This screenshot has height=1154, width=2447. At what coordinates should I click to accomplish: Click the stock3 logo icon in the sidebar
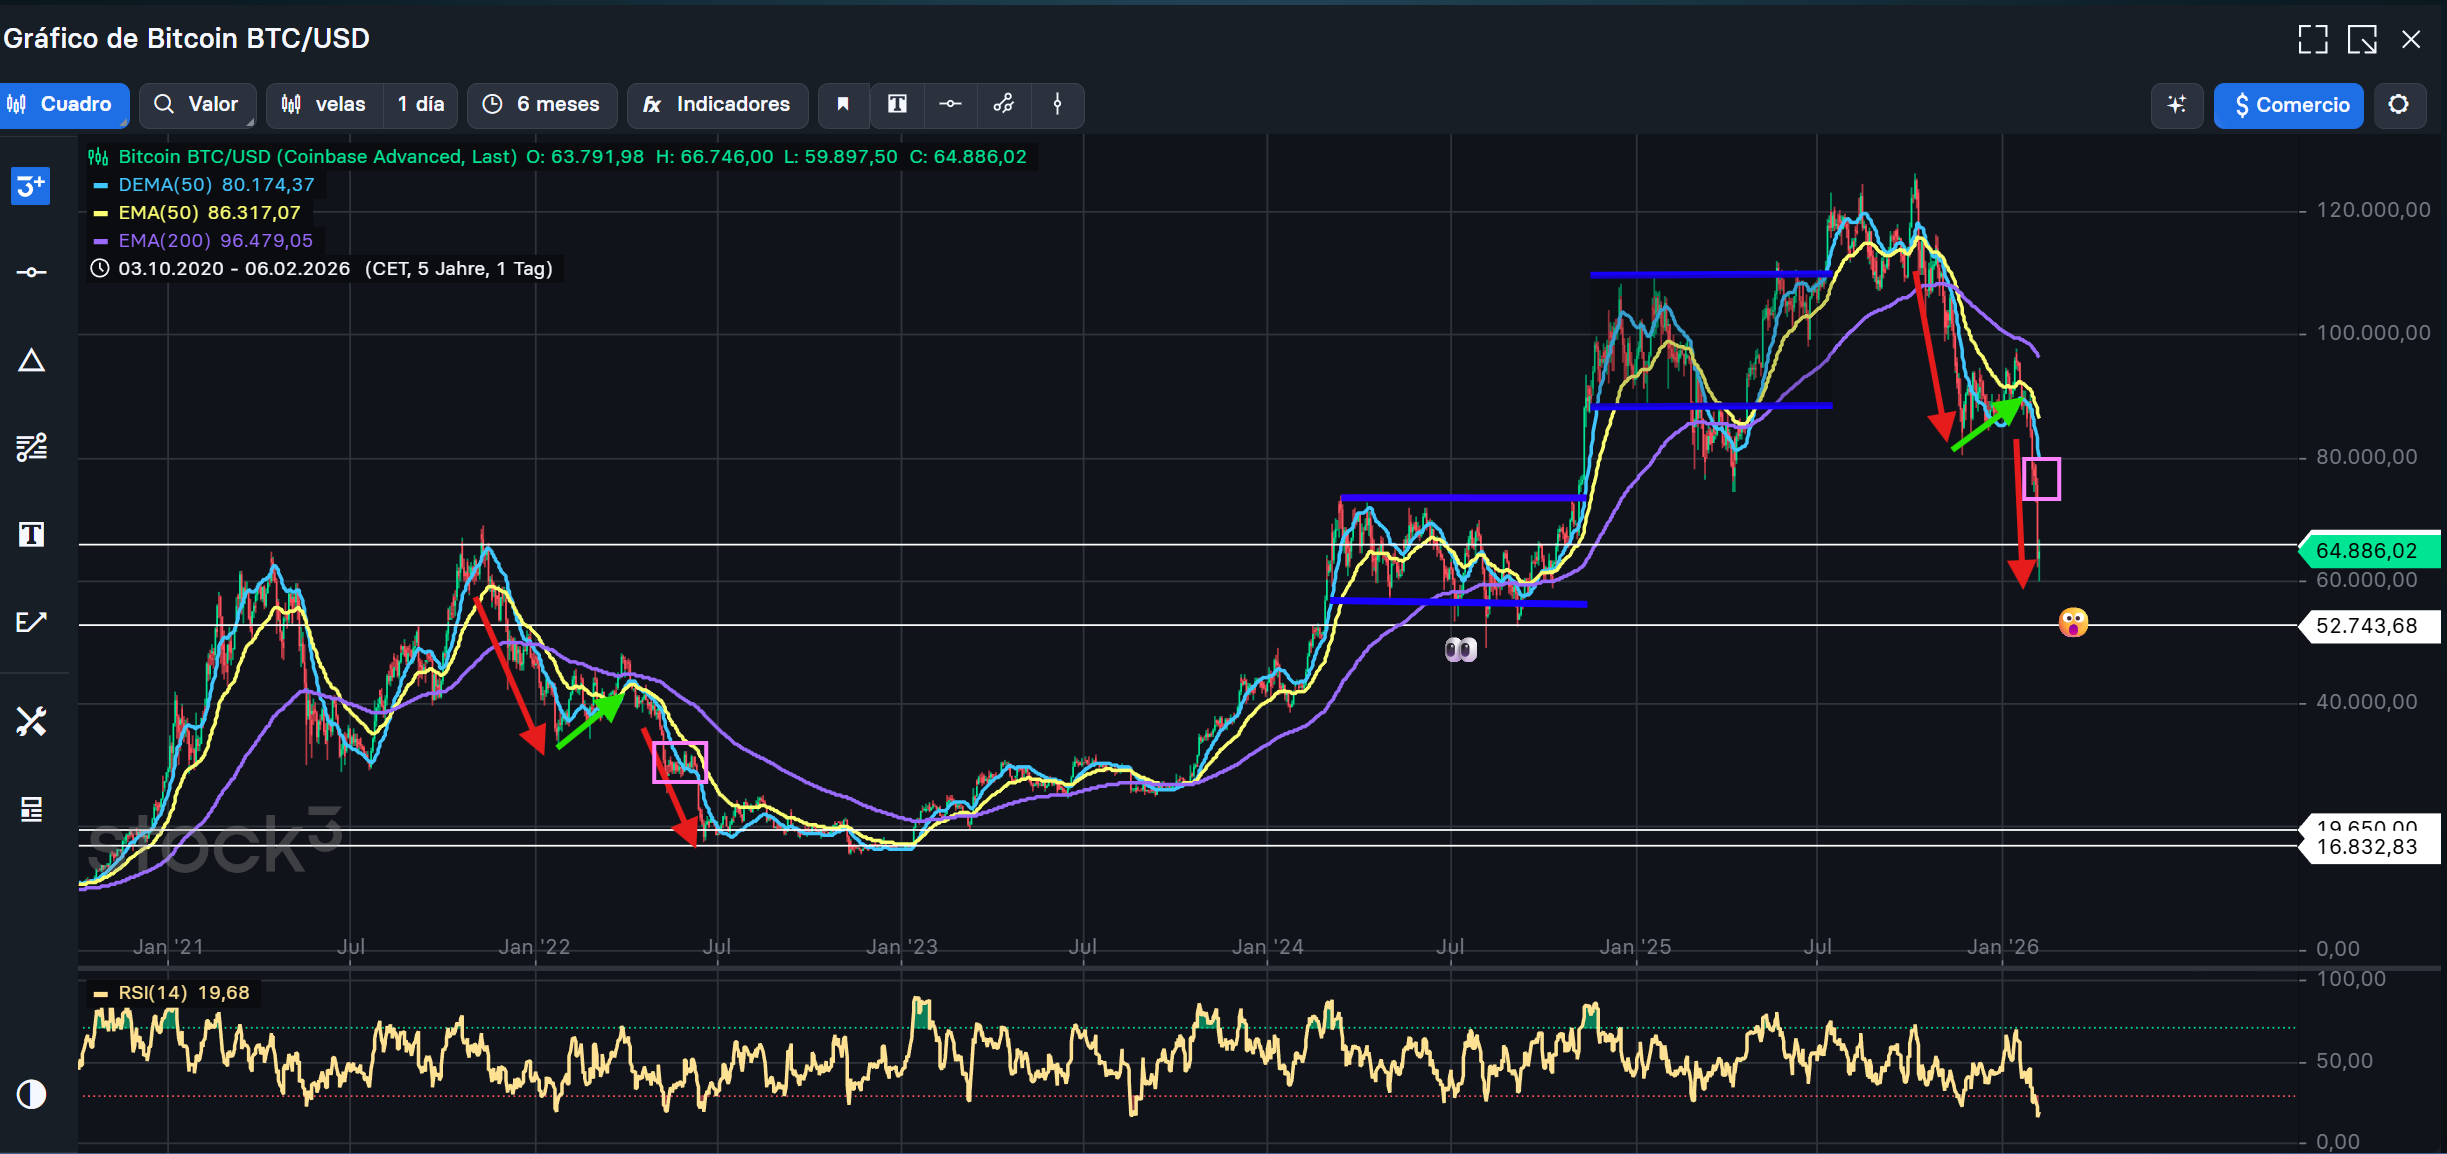[x=30, y=186]
